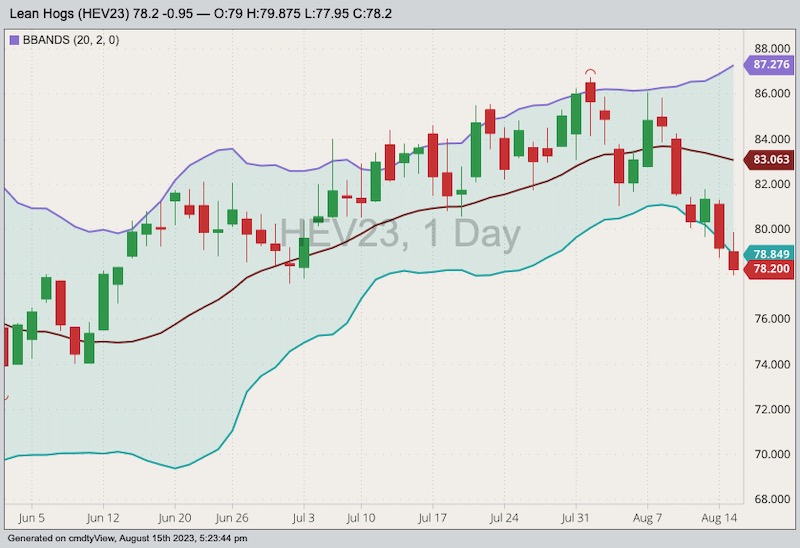The image size is (800, 548).
Task: Click the 86.000 price axis label
Action: (x=772, y=93)
